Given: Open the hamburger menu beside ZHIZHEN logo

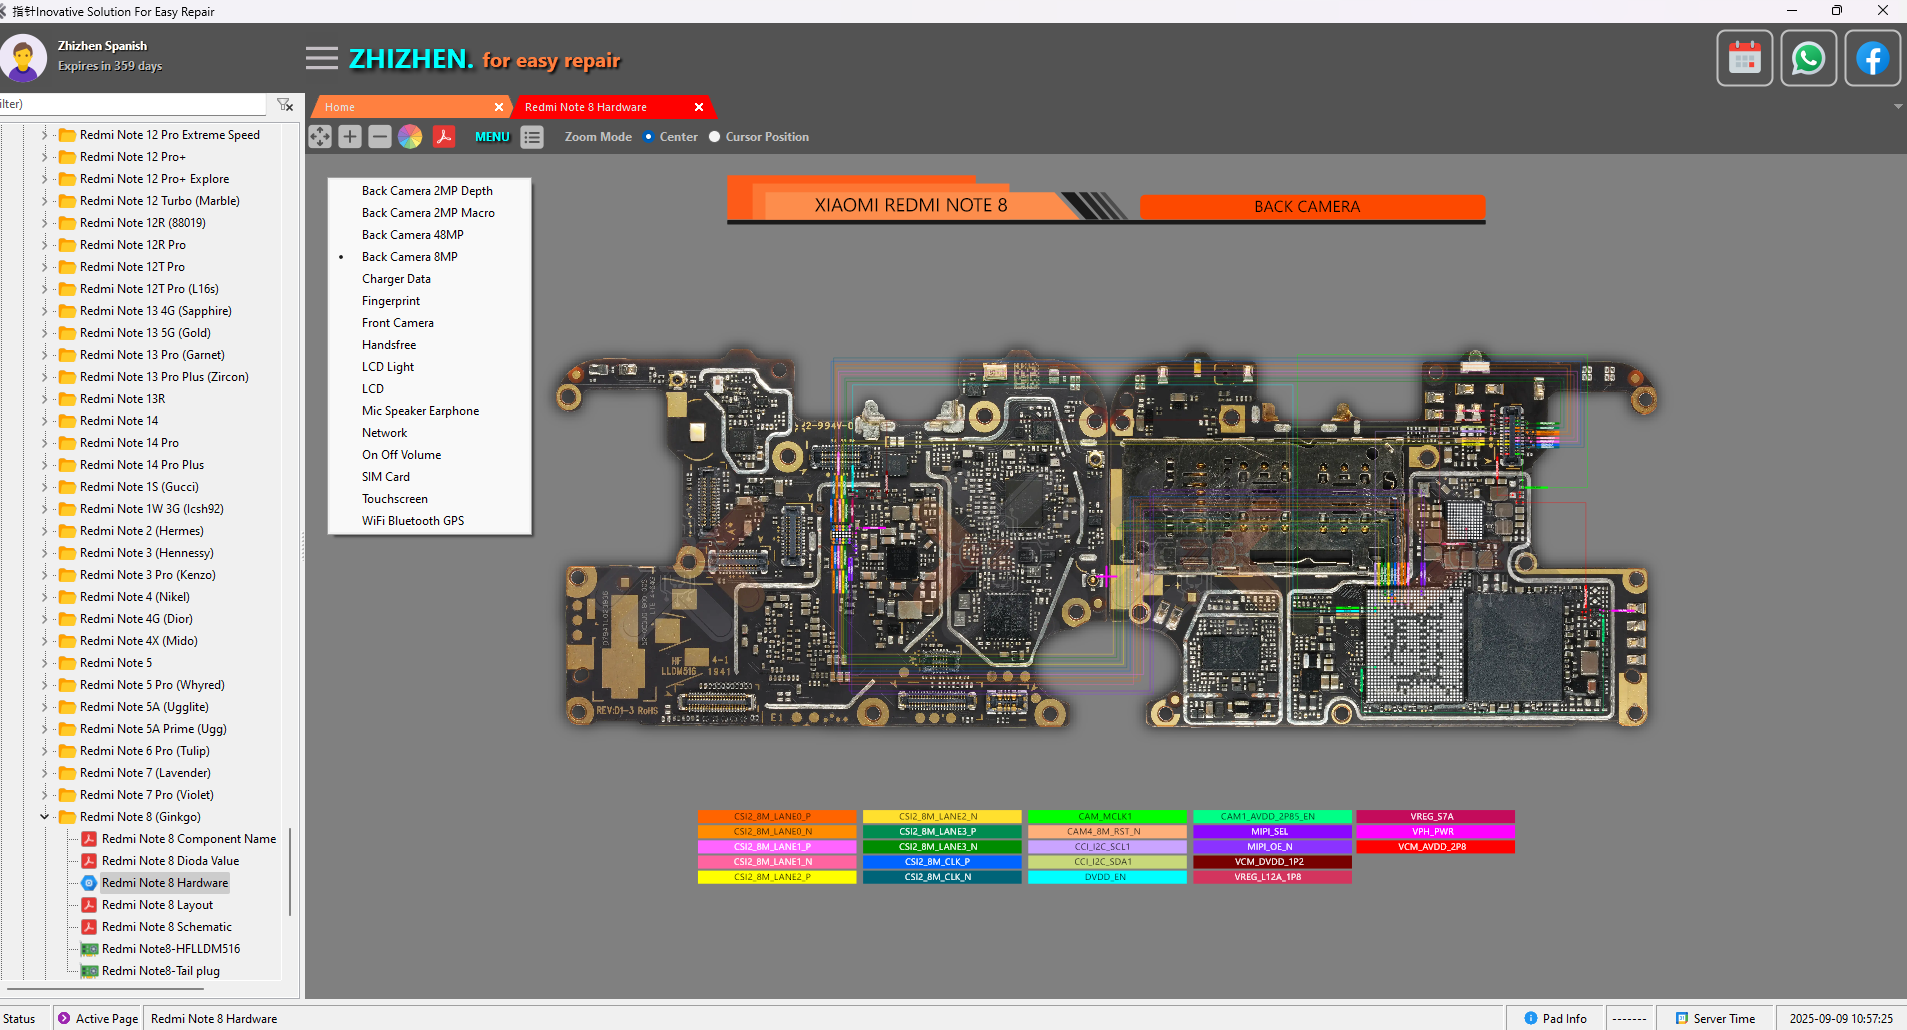Looking at the screenshot, I should click(x=322, y=58).
